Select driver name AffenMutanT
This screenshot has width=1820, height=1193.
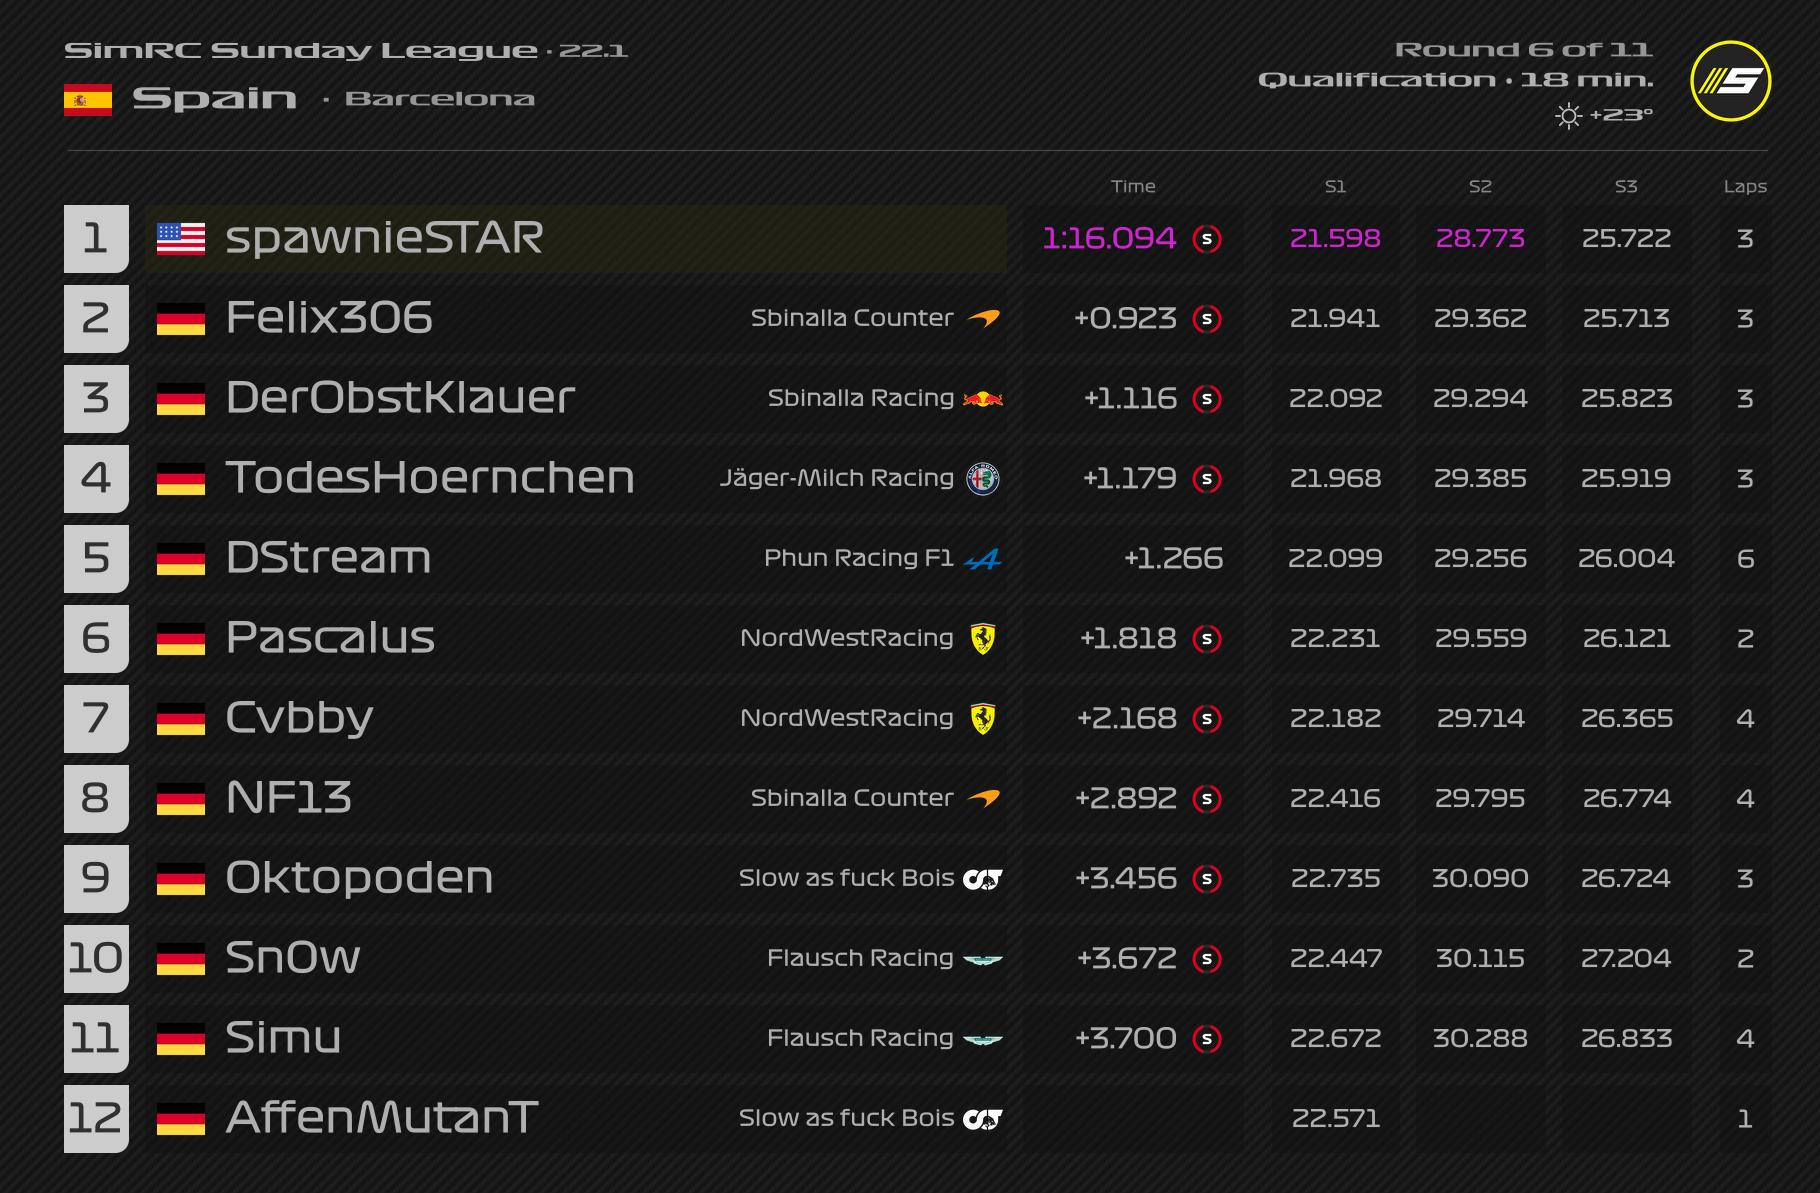(381, 1118)
